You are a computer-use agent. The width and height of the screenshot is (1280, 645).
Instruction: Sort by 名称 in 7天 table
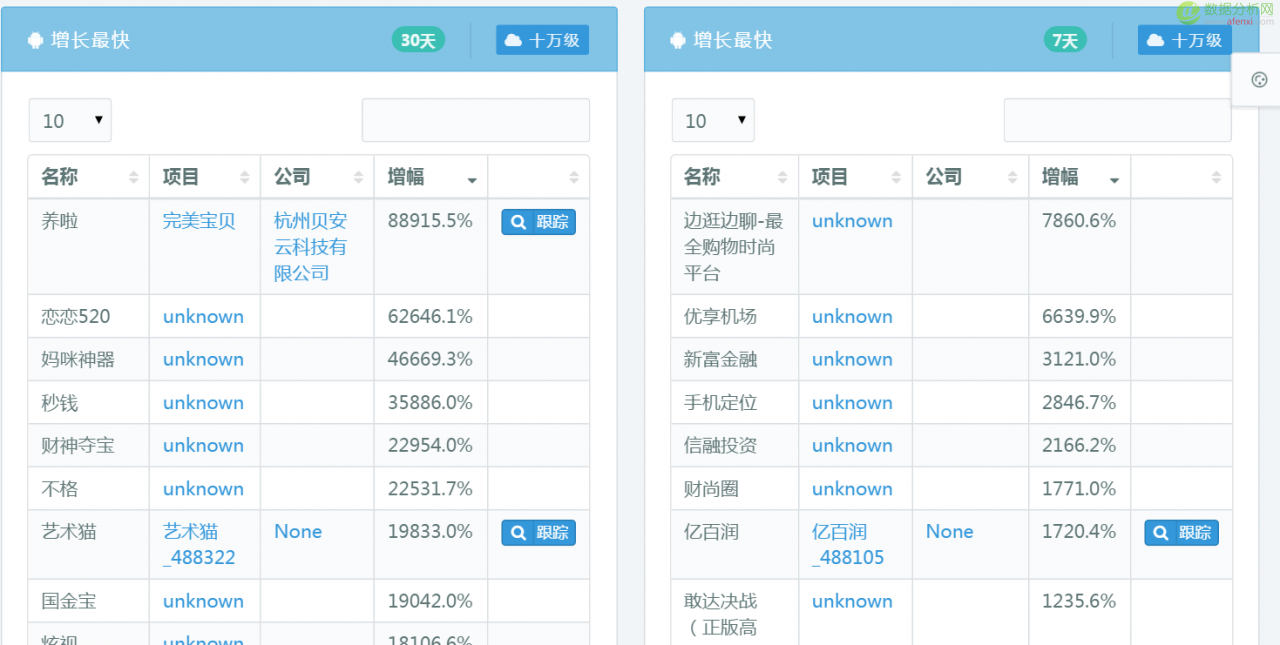735,177
